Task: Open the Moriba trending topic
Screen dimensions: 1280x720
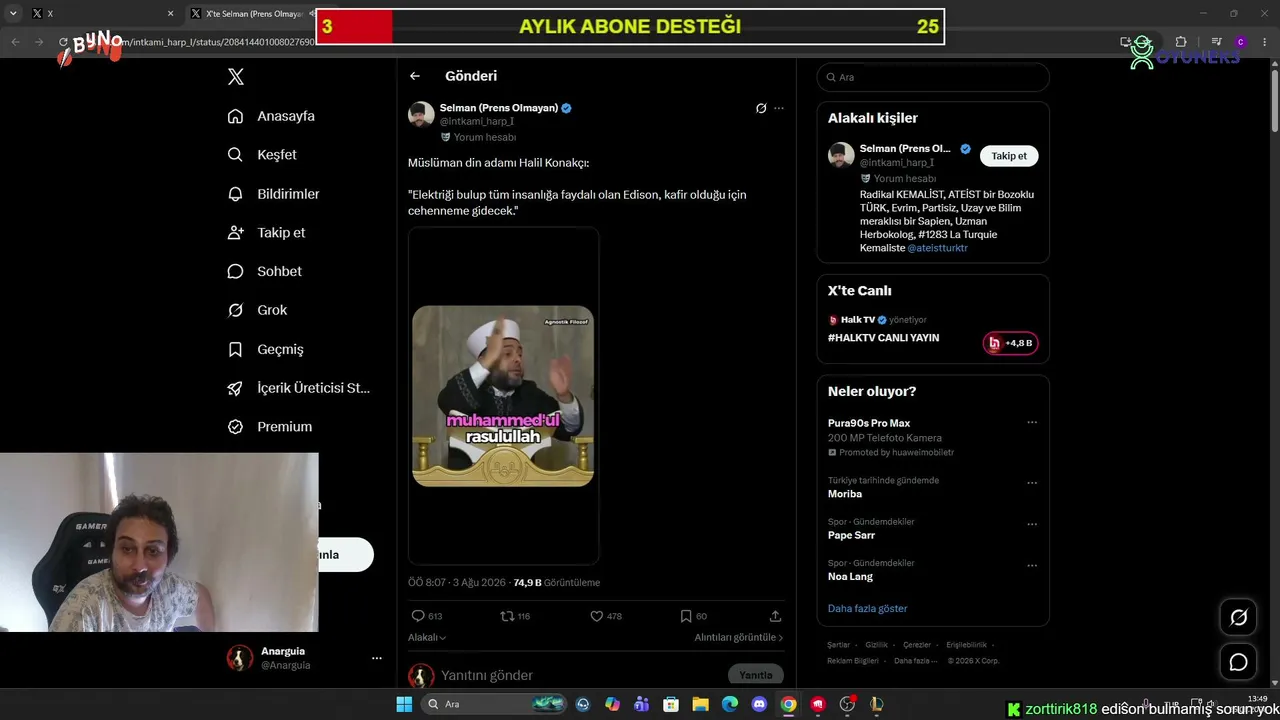Action: click(x=845, y=494)
